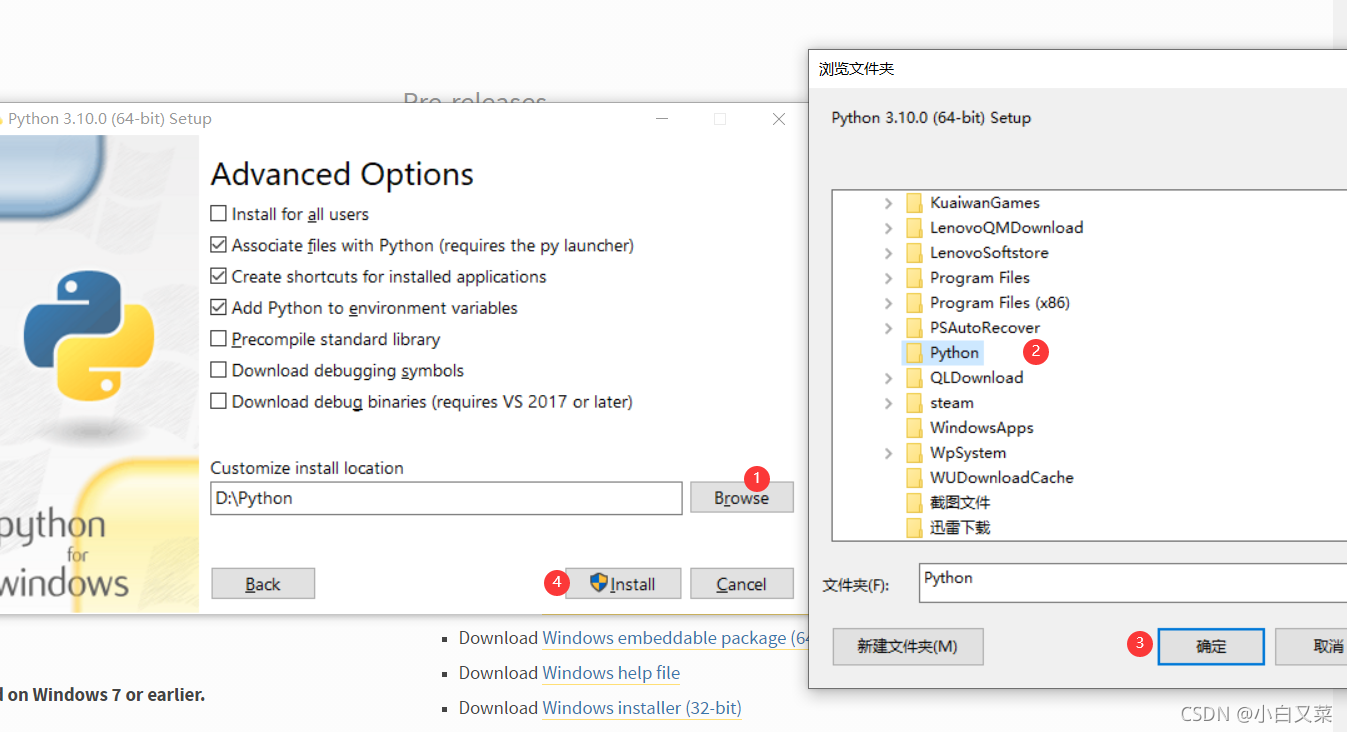Select the 截图文件 folder icon

(914, 503)
